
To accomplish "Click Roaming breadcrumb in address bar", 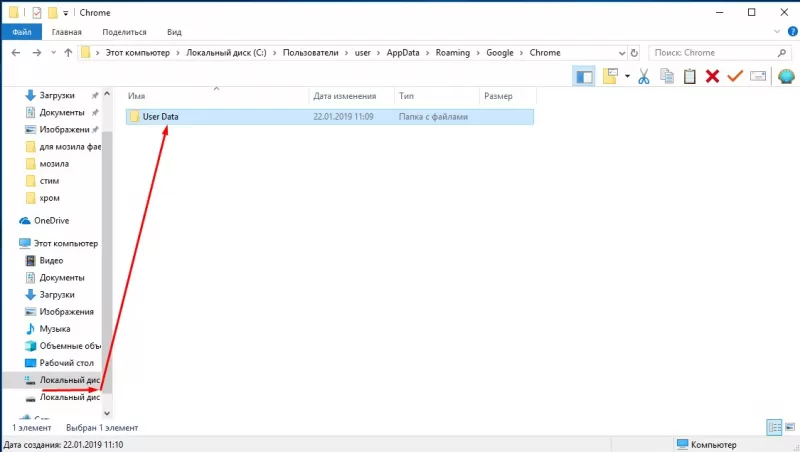I will (453, 53).
